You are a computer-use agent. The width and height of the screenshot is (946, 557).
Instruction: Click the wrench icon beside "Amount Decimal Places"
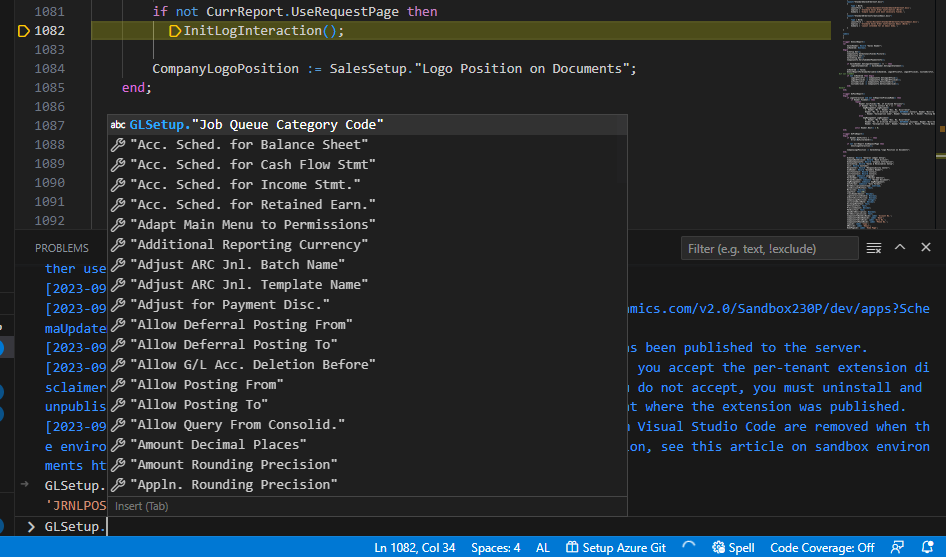118,444
